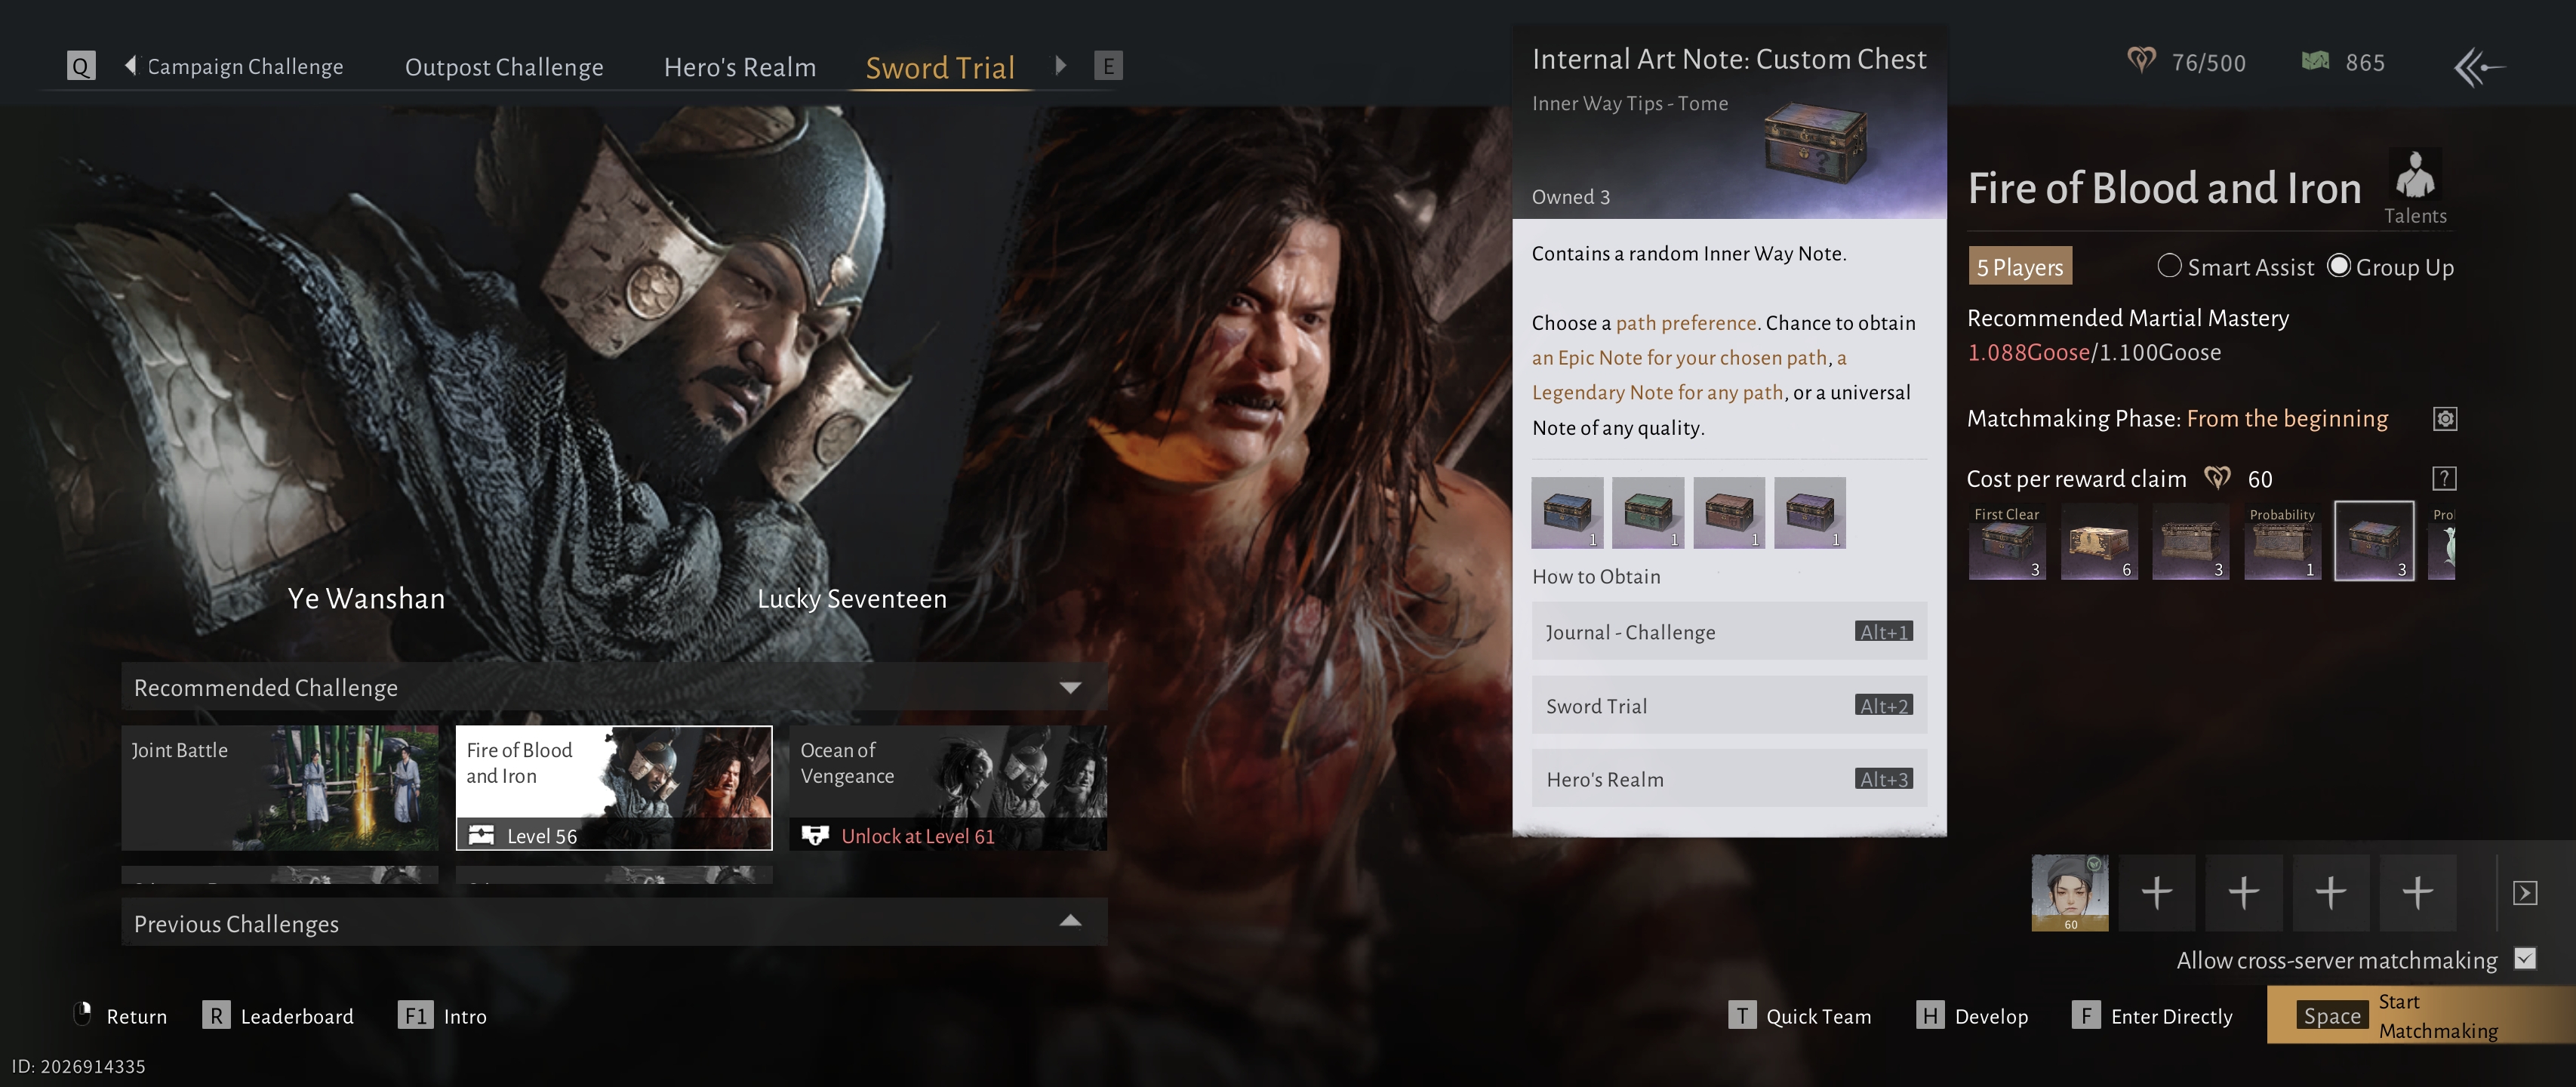
Task: Click the player avatar portrait, level 60
Action: (2069, 892)
